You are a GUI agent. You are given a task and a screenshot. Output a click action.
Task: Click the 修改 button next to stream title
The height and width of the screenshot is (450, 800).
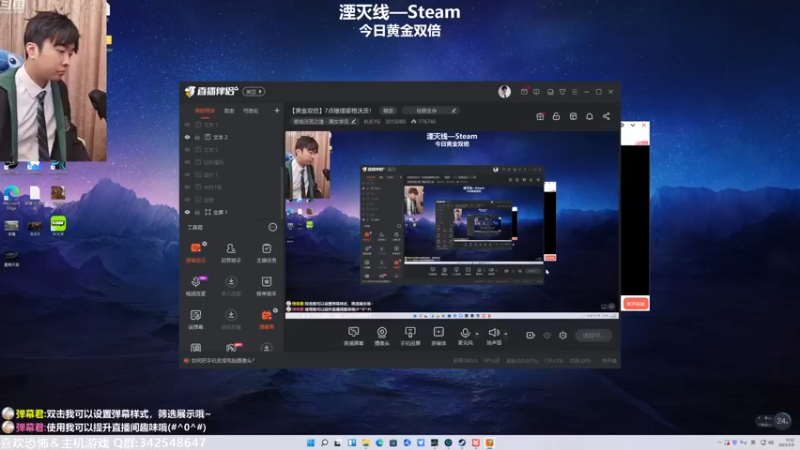[x=388, y=110]
